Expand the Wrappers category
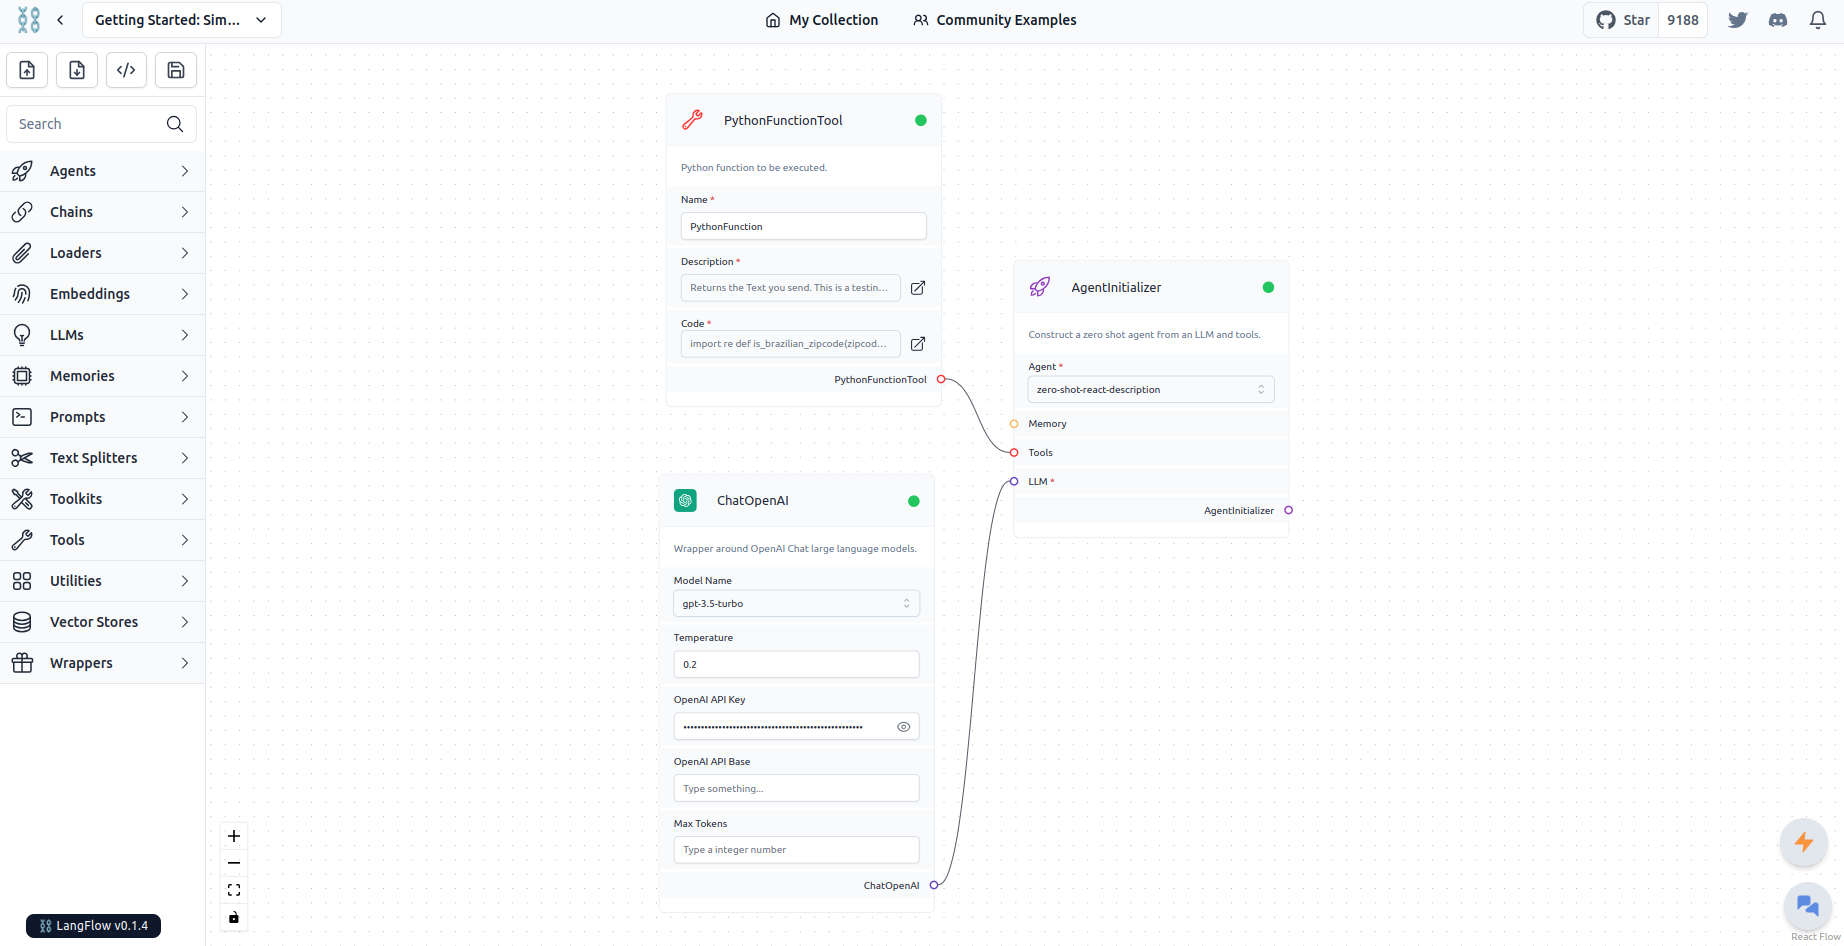The image size is (1844, 946). point(102,663)
